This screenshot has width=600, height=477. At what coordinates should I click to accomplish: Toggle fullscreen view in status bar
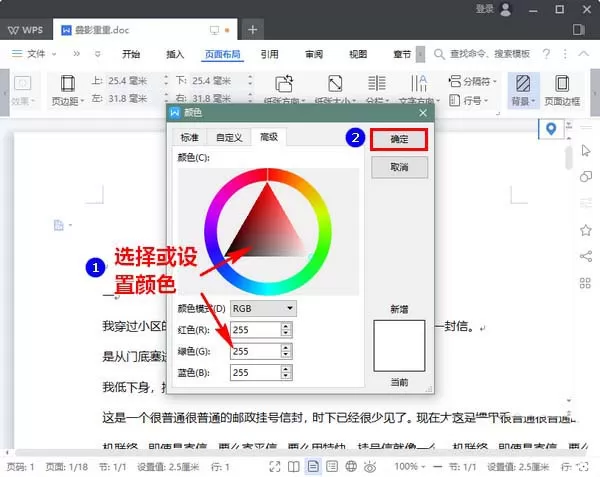pyautogui.click(x=275, y=467)
